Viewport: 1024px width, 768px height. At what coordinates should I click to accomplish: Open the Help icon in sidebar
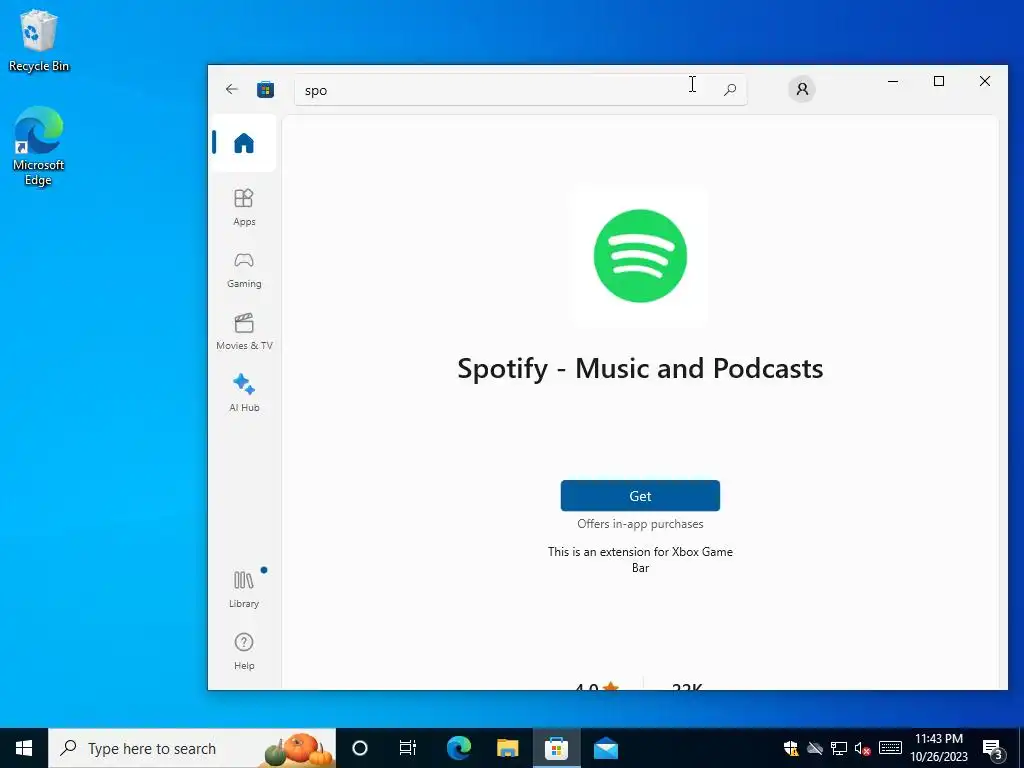[x=244, y=651]
